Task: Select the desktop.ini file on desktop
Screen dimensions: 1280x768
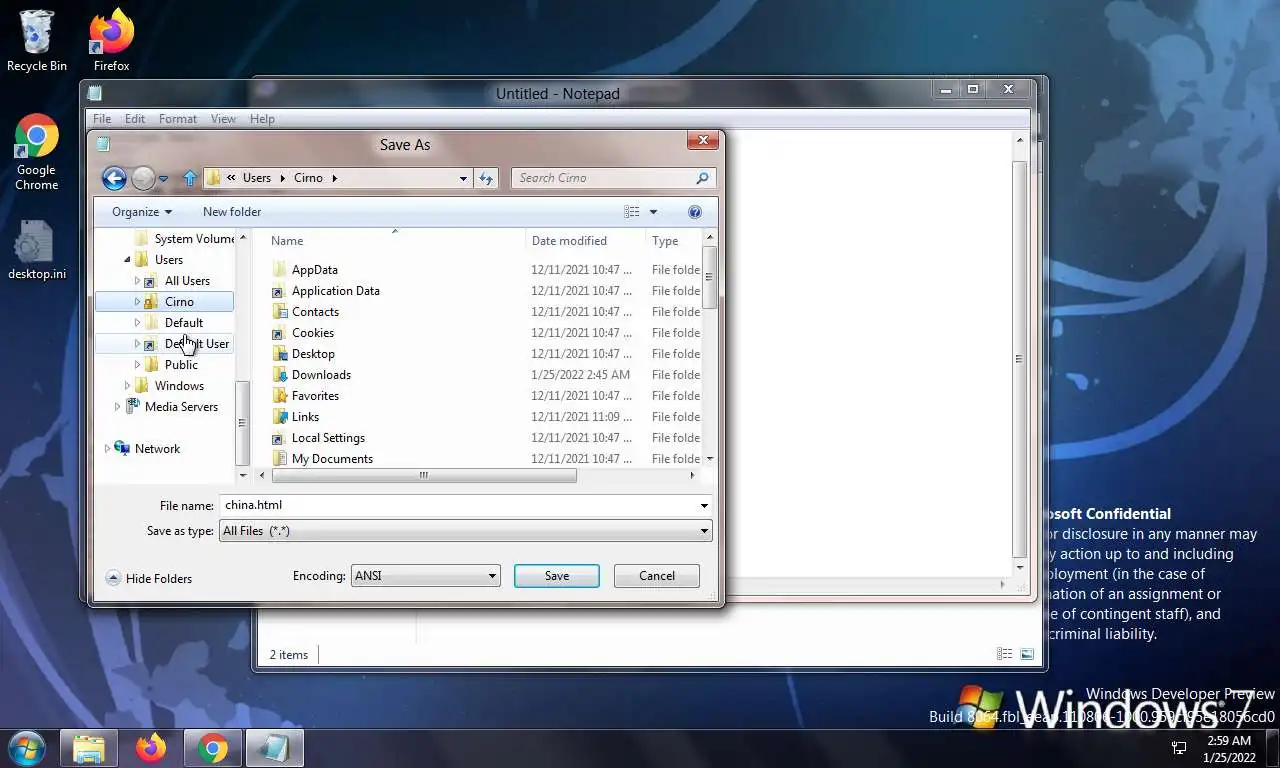Action: tap(37, 250)
